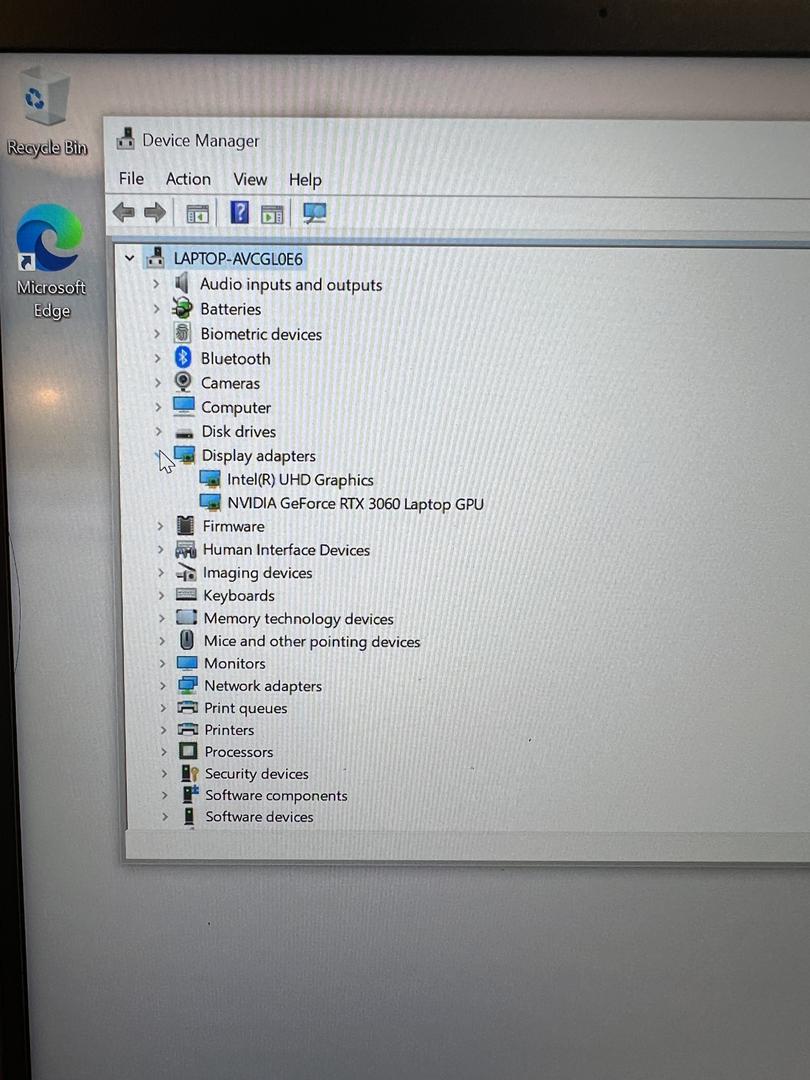Select the Memory technology devices label
This screenshot has height=1080, width=810.
point(299,619)
